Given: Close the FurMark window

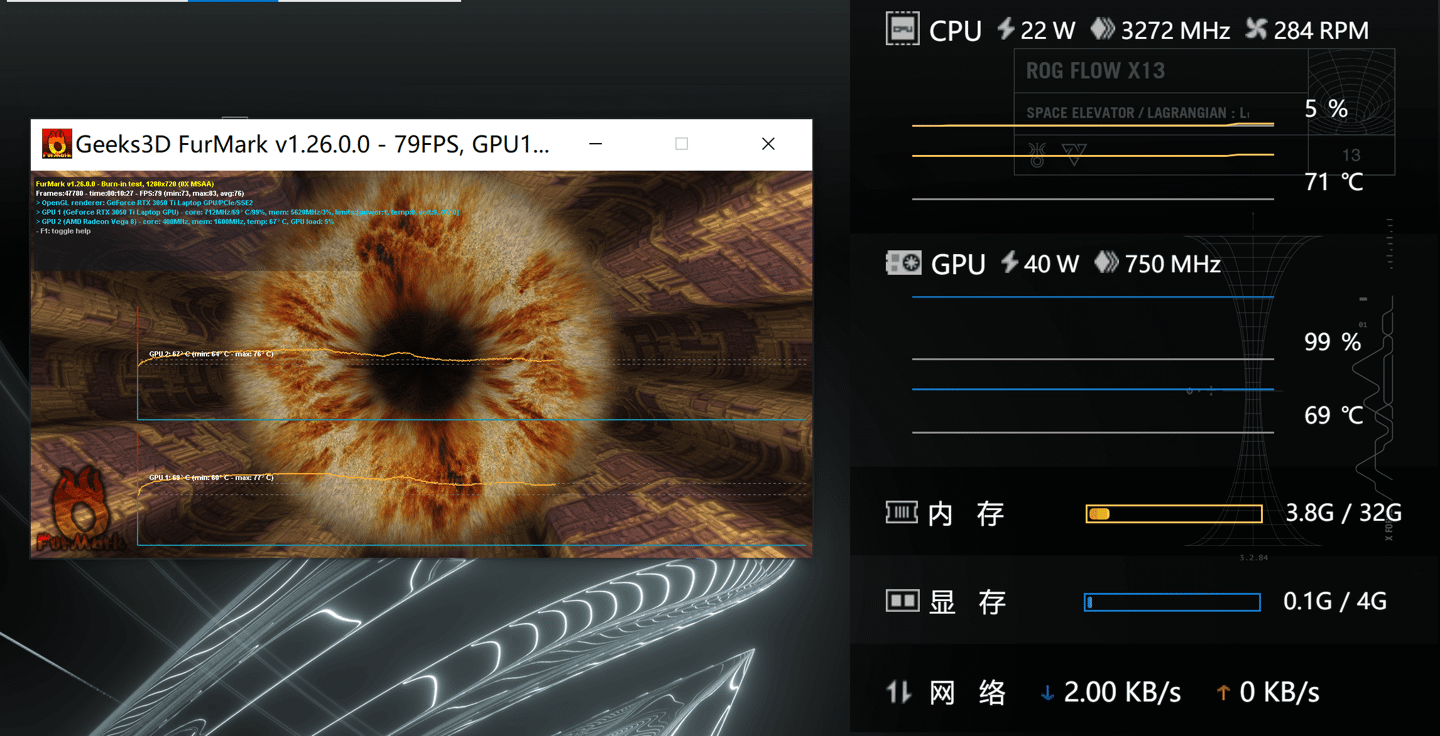Looking at the screenshot, I should tap(768, 144).
